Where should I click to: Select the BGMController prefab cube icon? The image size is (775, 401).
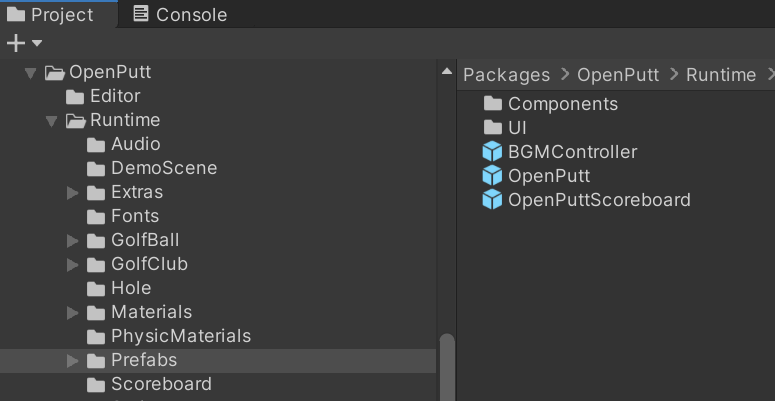pos(492,152)
